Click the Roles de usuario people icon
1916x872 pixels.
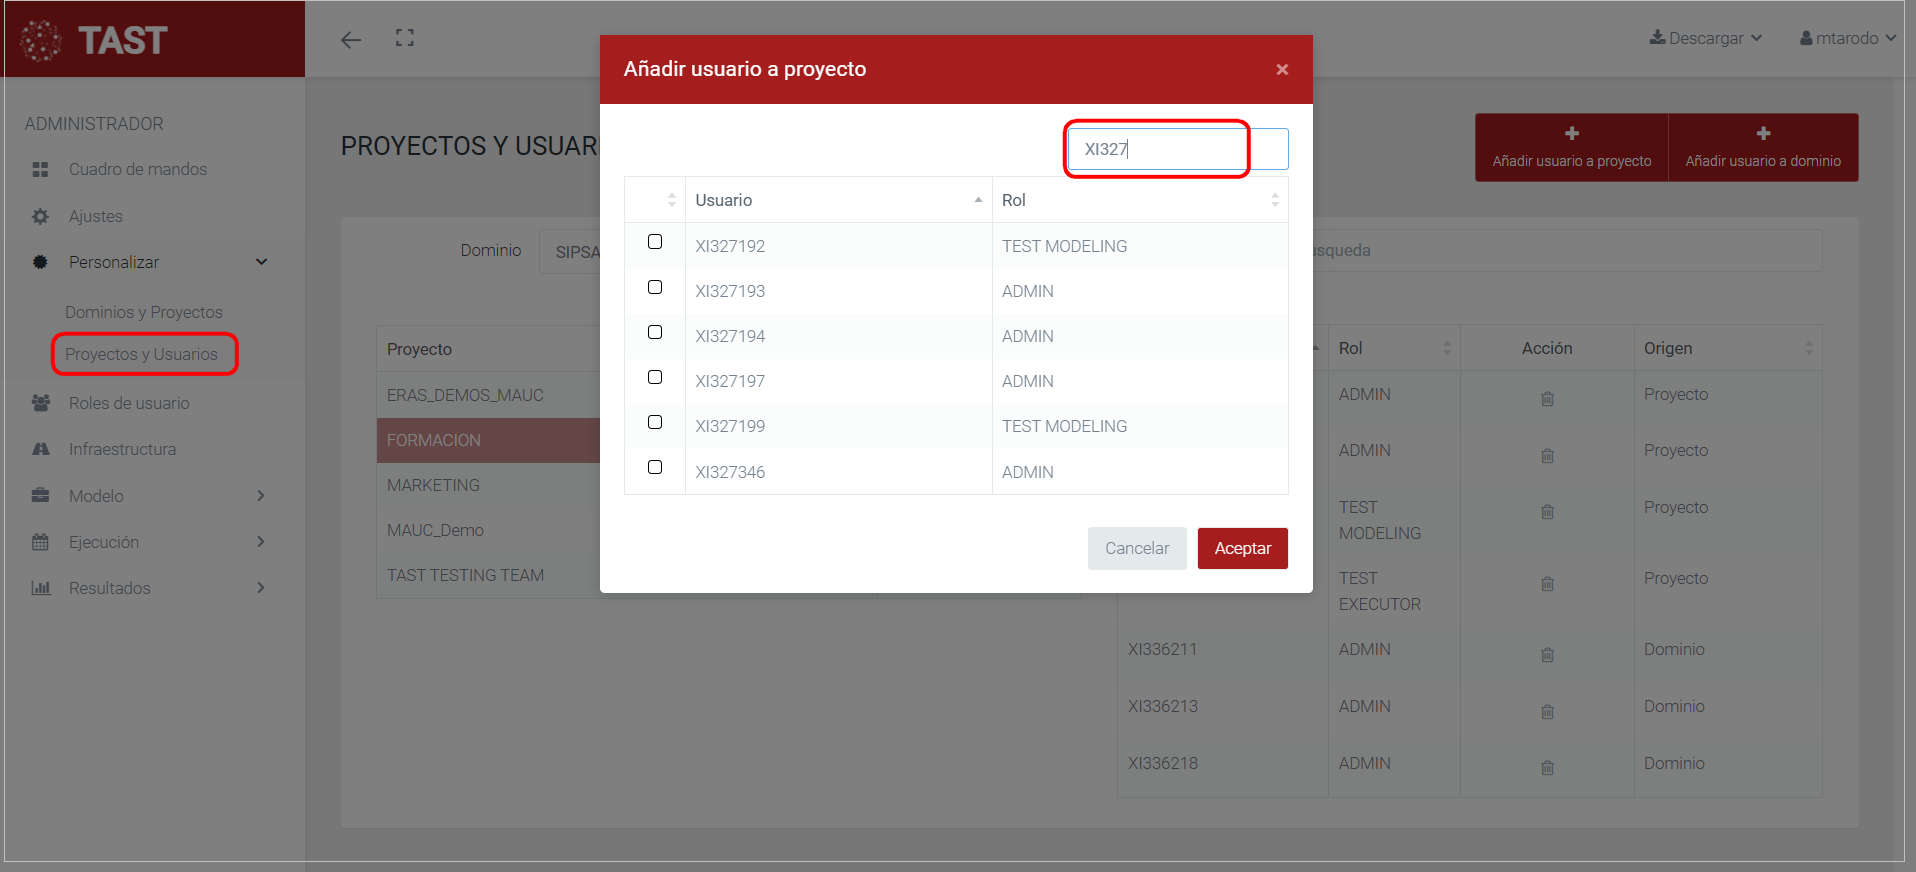coord(40,403)
